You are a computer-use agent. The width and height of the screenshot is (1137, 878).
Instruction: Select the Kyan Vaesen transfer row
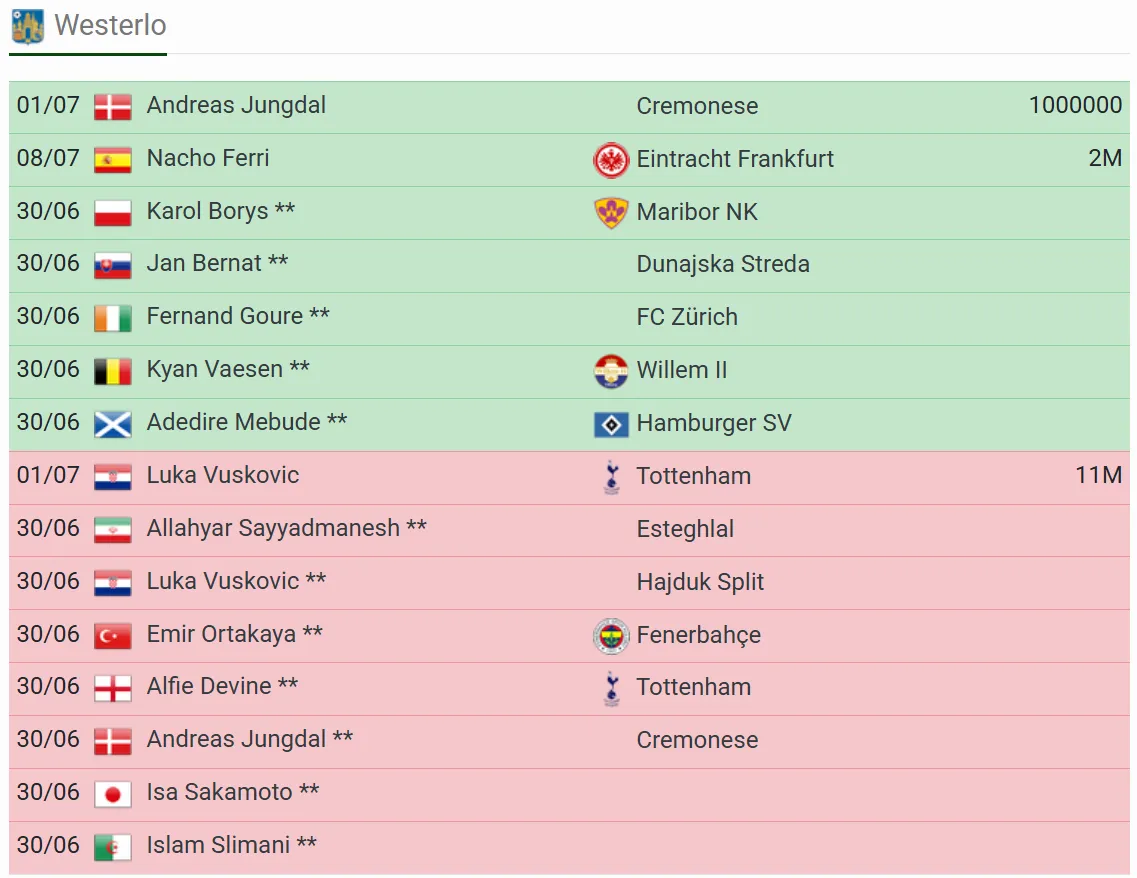pos(569,371)
